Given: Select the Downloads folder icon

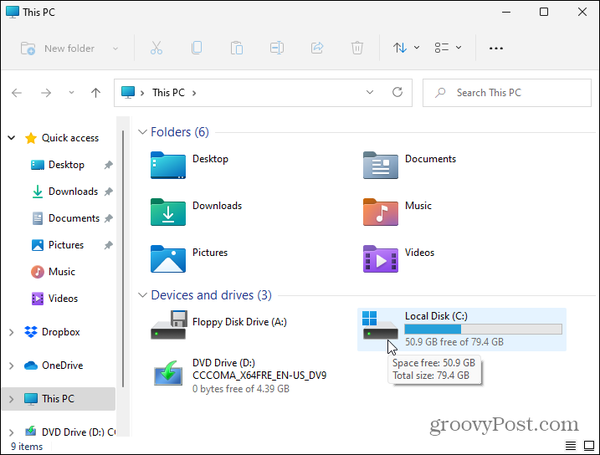Looking at the screenshot, I should point(168,212).
